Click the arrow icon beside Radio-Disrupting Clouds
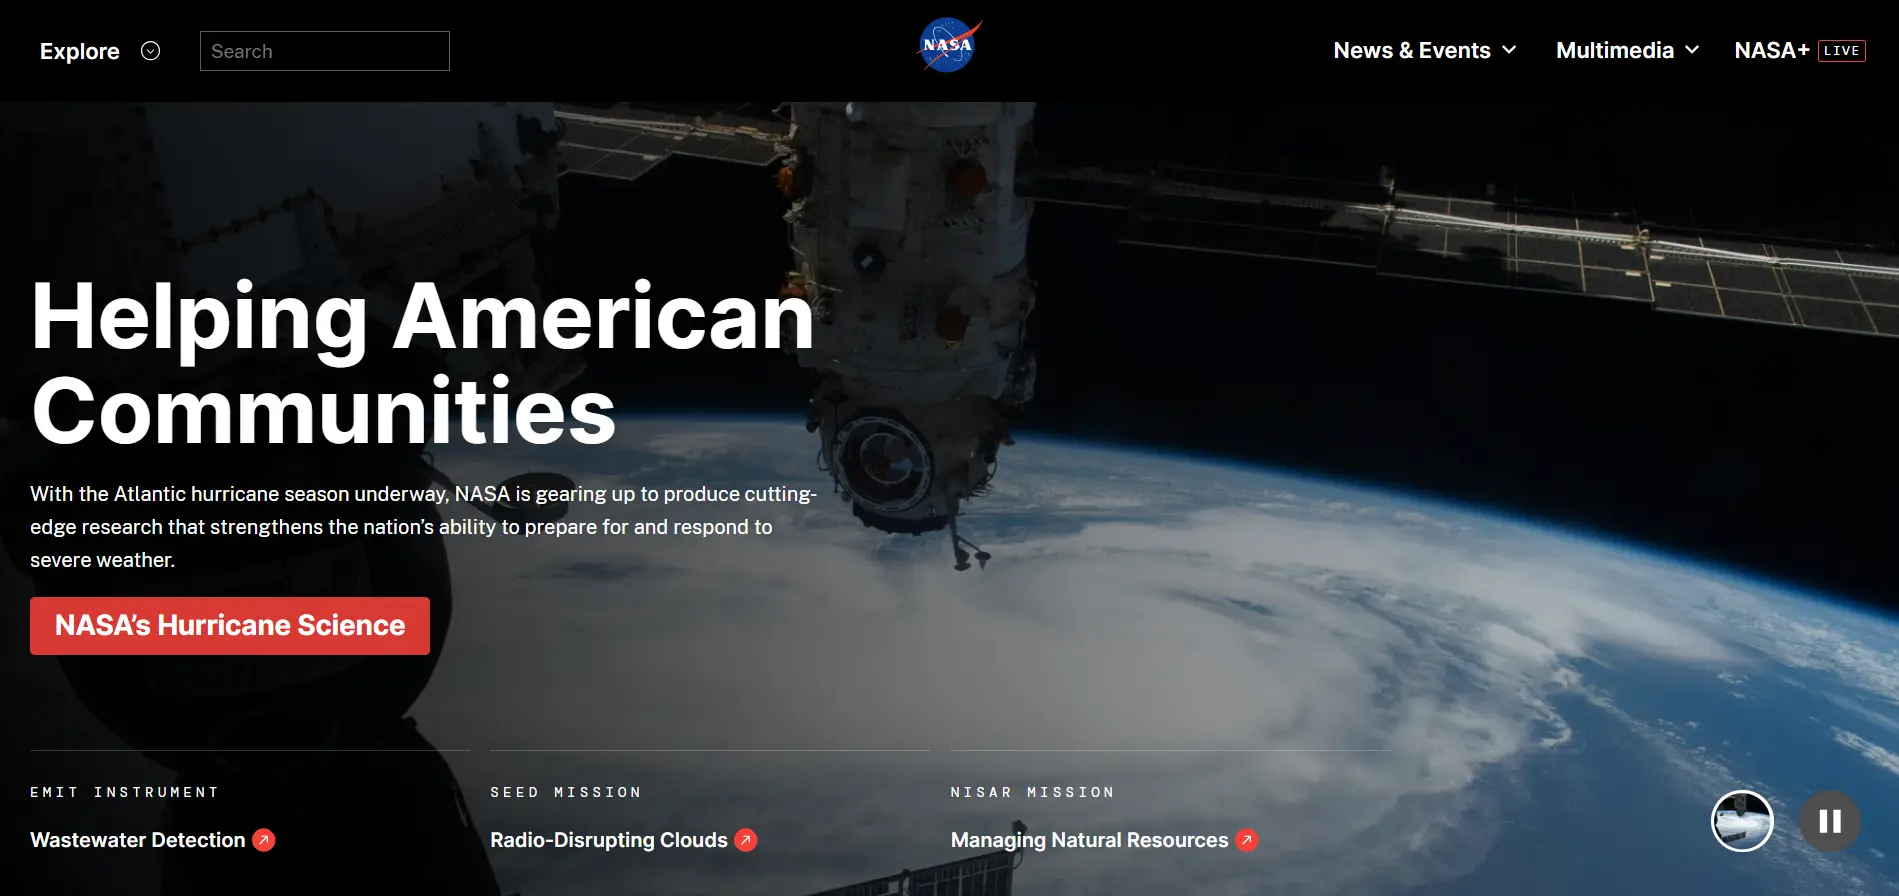This screenshot has width=1899, height=896. point(746,840)
